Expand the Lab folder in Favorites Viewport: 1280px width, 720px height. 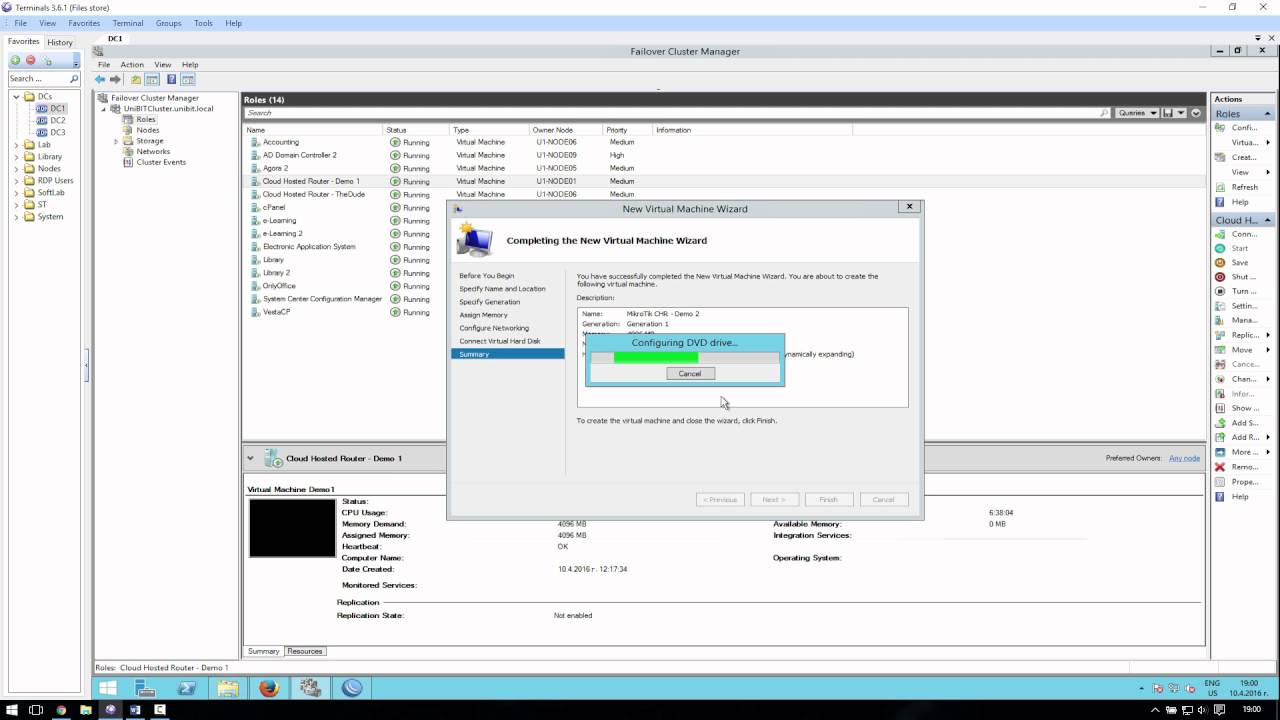coord(16,145)
